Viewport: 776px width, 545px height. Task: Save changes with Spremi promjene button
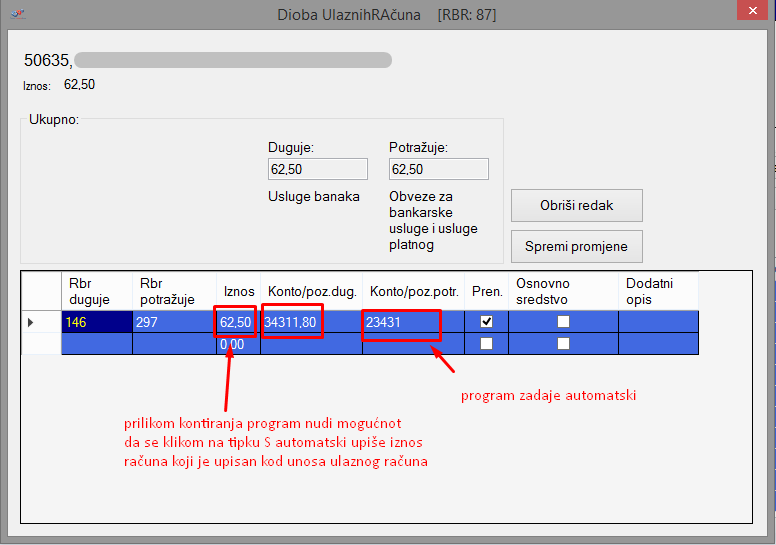576,246
